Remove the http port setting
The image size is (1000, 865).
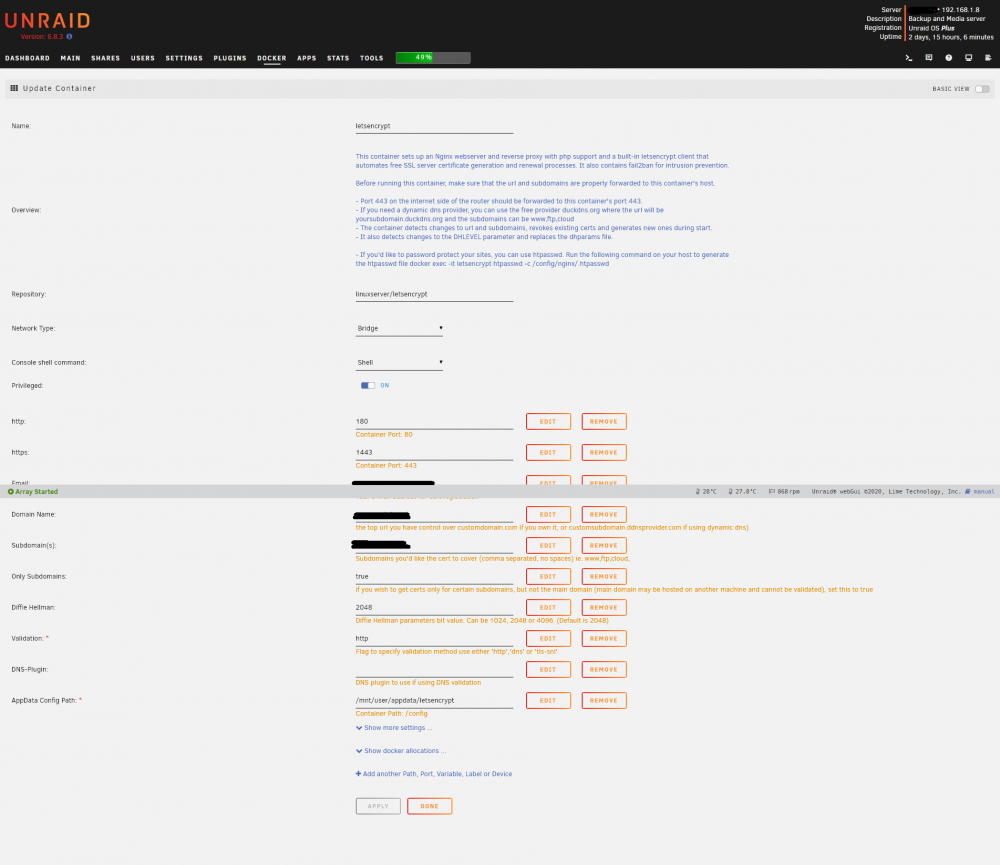click(x=603, y=422)
